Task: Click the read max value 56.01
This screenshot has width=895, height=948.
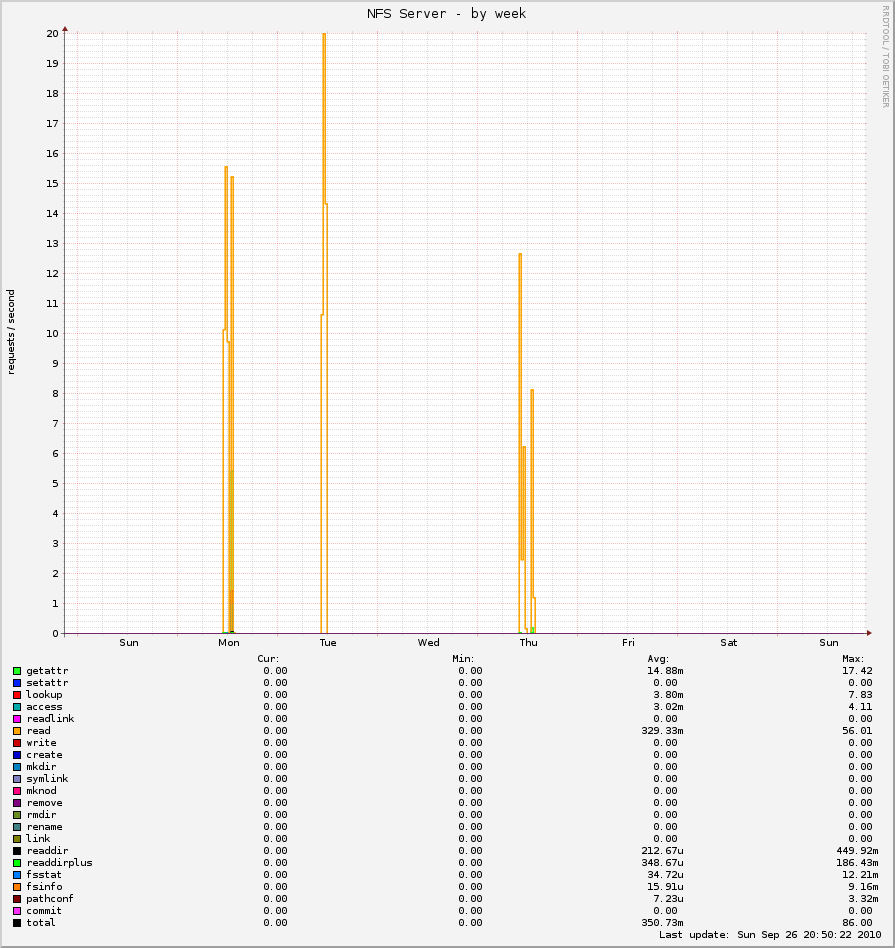Action: (857, 731)
